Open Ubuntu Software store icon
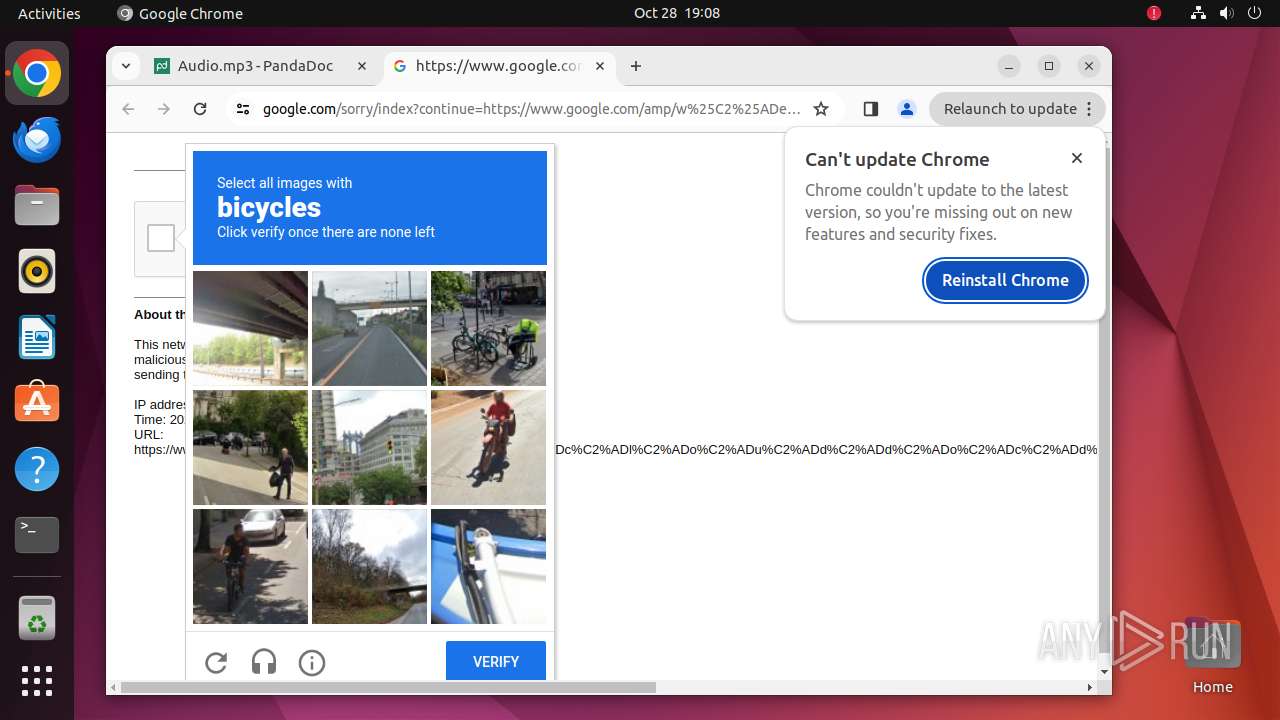Viewport: 1280px width, 720px height. click(37, 403)
